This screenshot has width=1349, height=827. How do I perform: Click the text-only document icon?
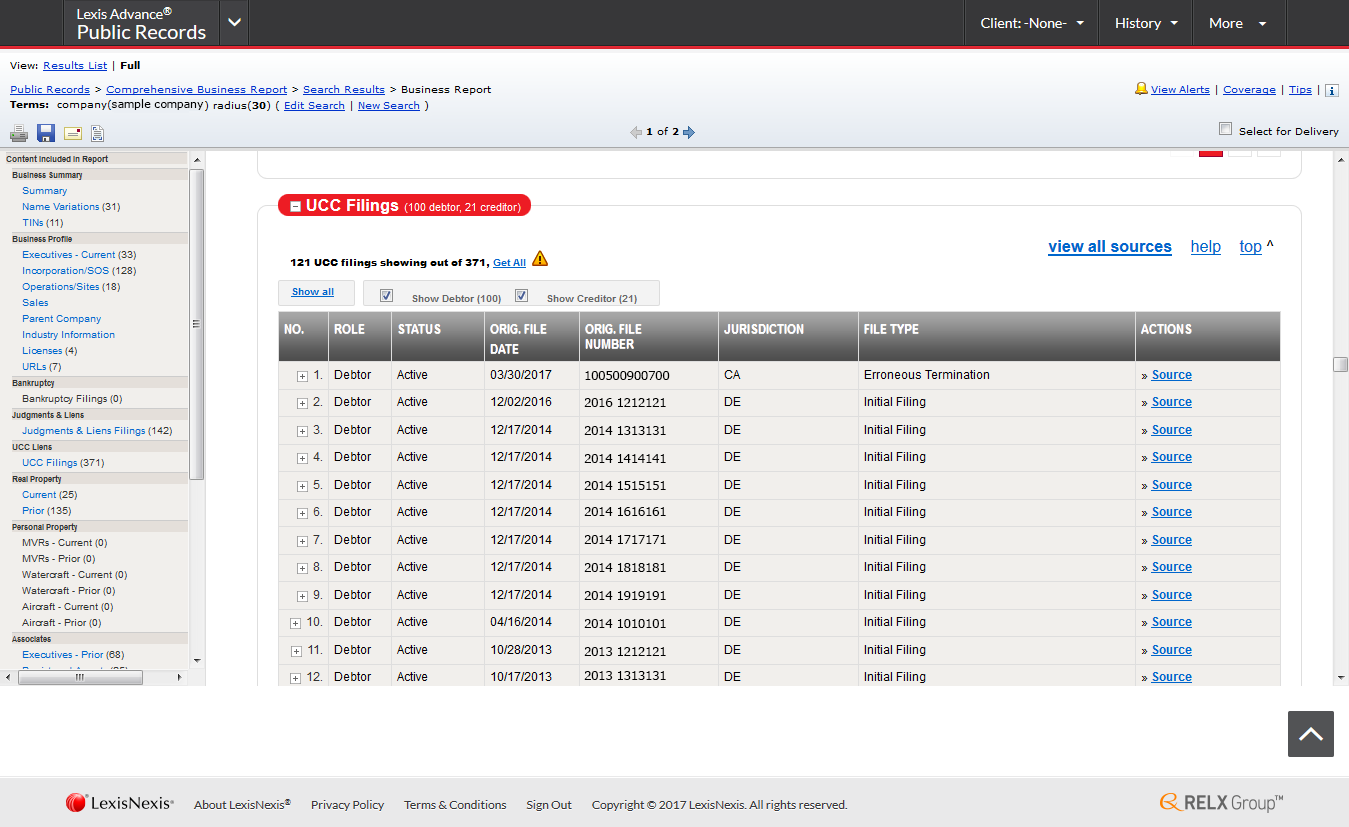[x=98, y=133]
